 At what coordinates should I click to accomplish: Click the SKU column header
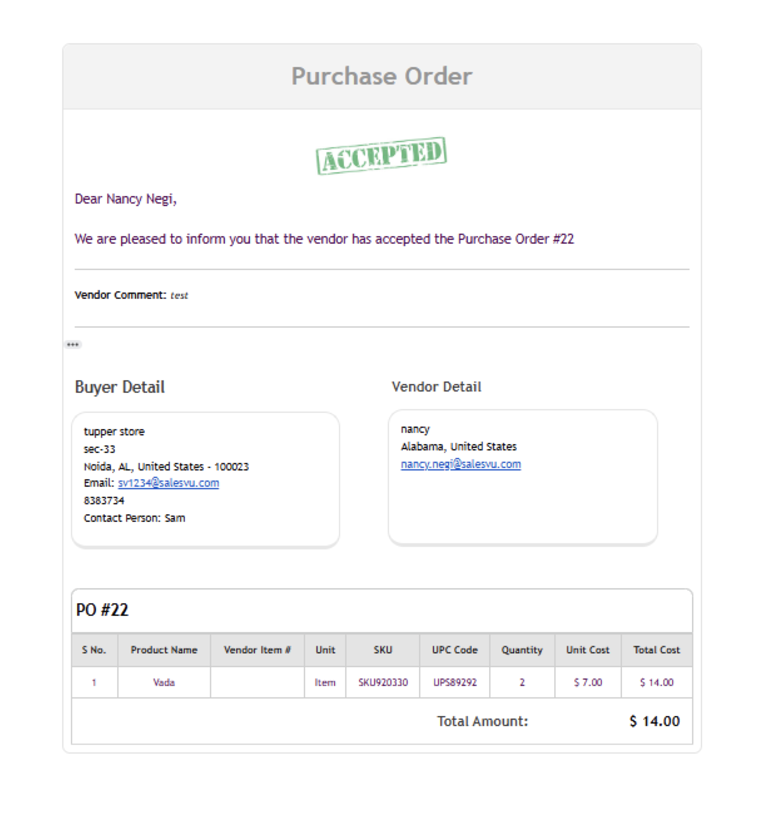(383, 650)
